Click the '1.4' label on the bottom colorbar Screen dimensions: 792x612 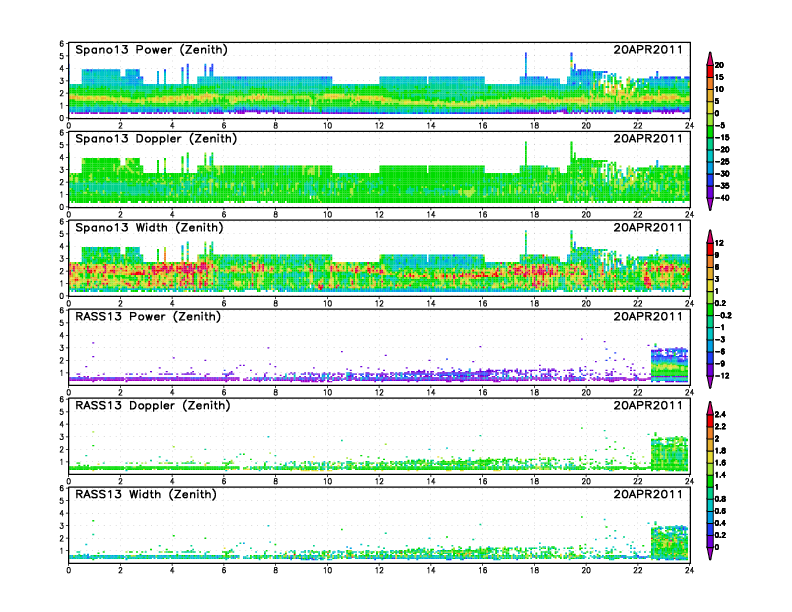(x=720, y=475)
